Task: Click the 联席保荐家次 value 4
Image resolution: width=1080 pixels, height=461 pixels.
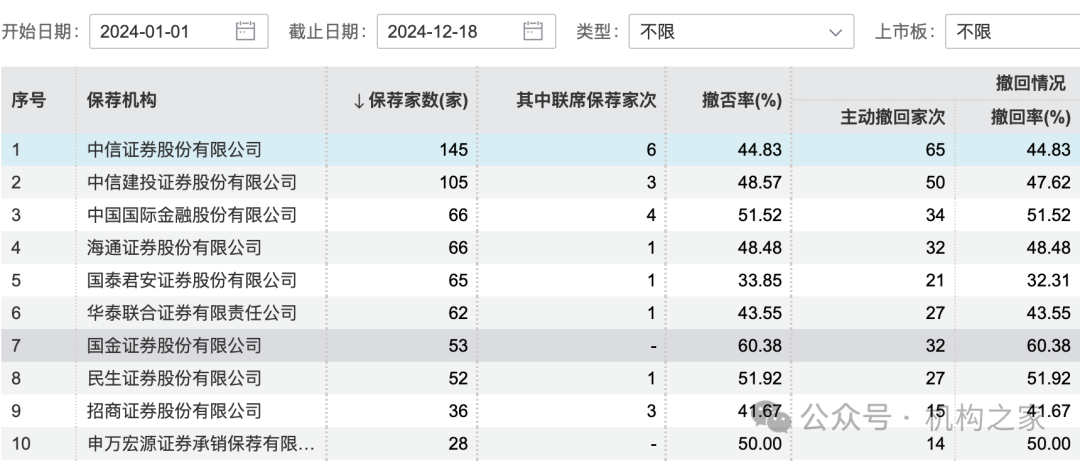Action: pos(651,215)
